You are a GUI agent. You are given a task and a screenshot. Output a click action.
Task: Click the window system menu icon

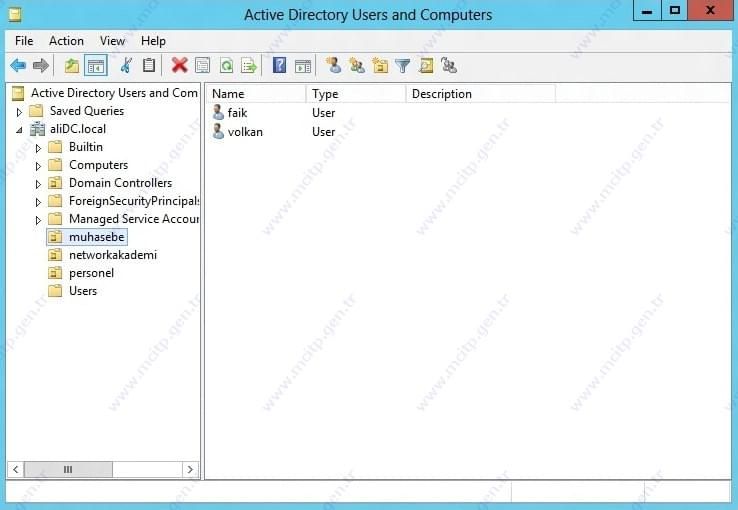pos(15,15)
